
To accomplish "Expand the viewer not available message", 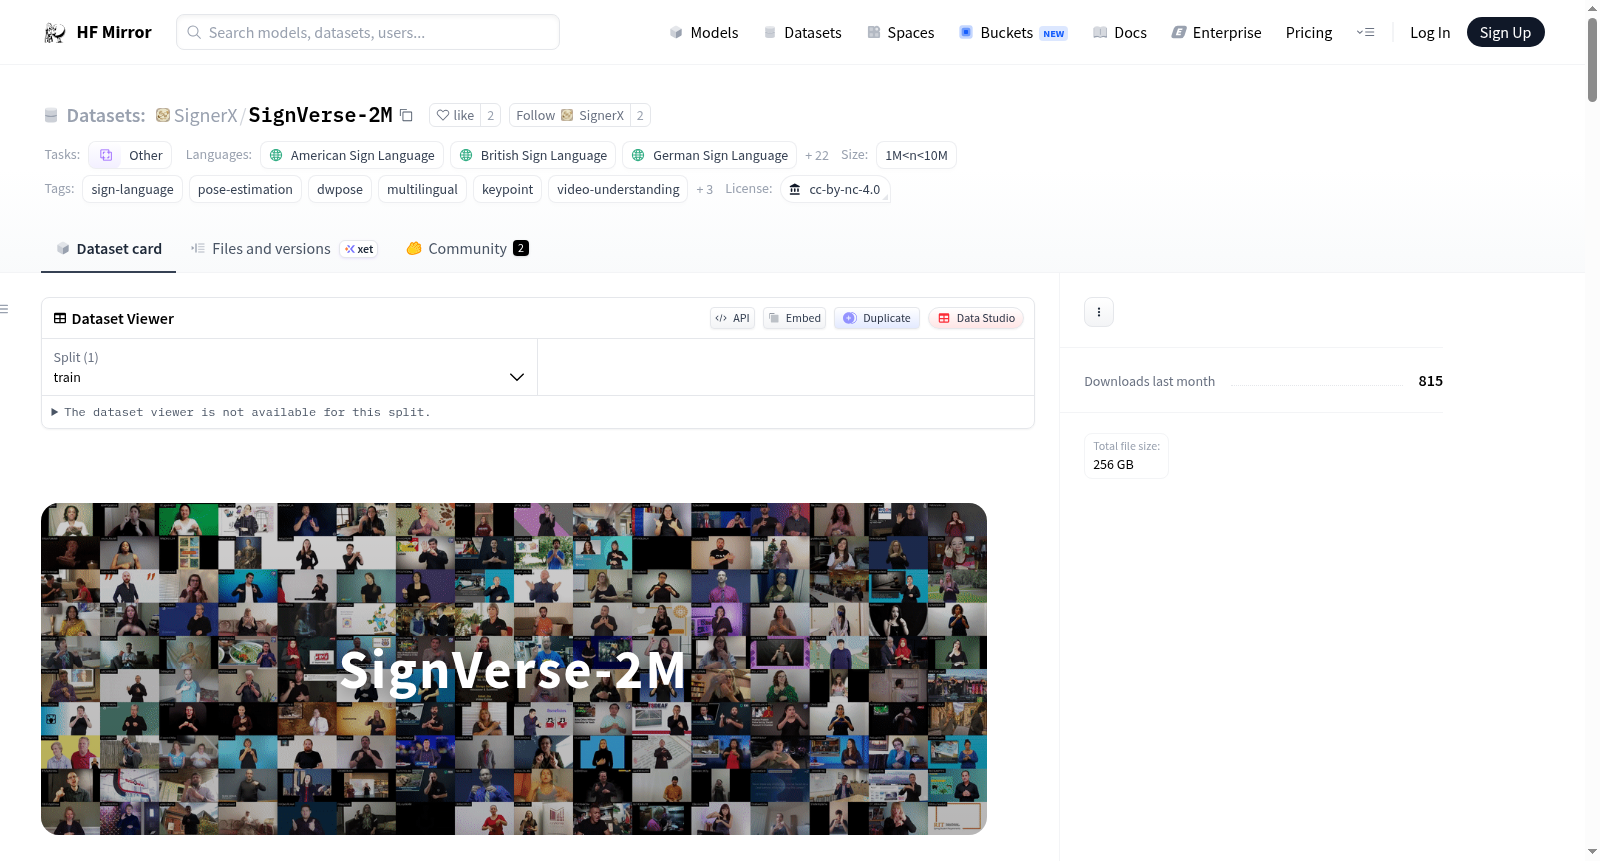I will pyautogui.click(x=241, y=412).
